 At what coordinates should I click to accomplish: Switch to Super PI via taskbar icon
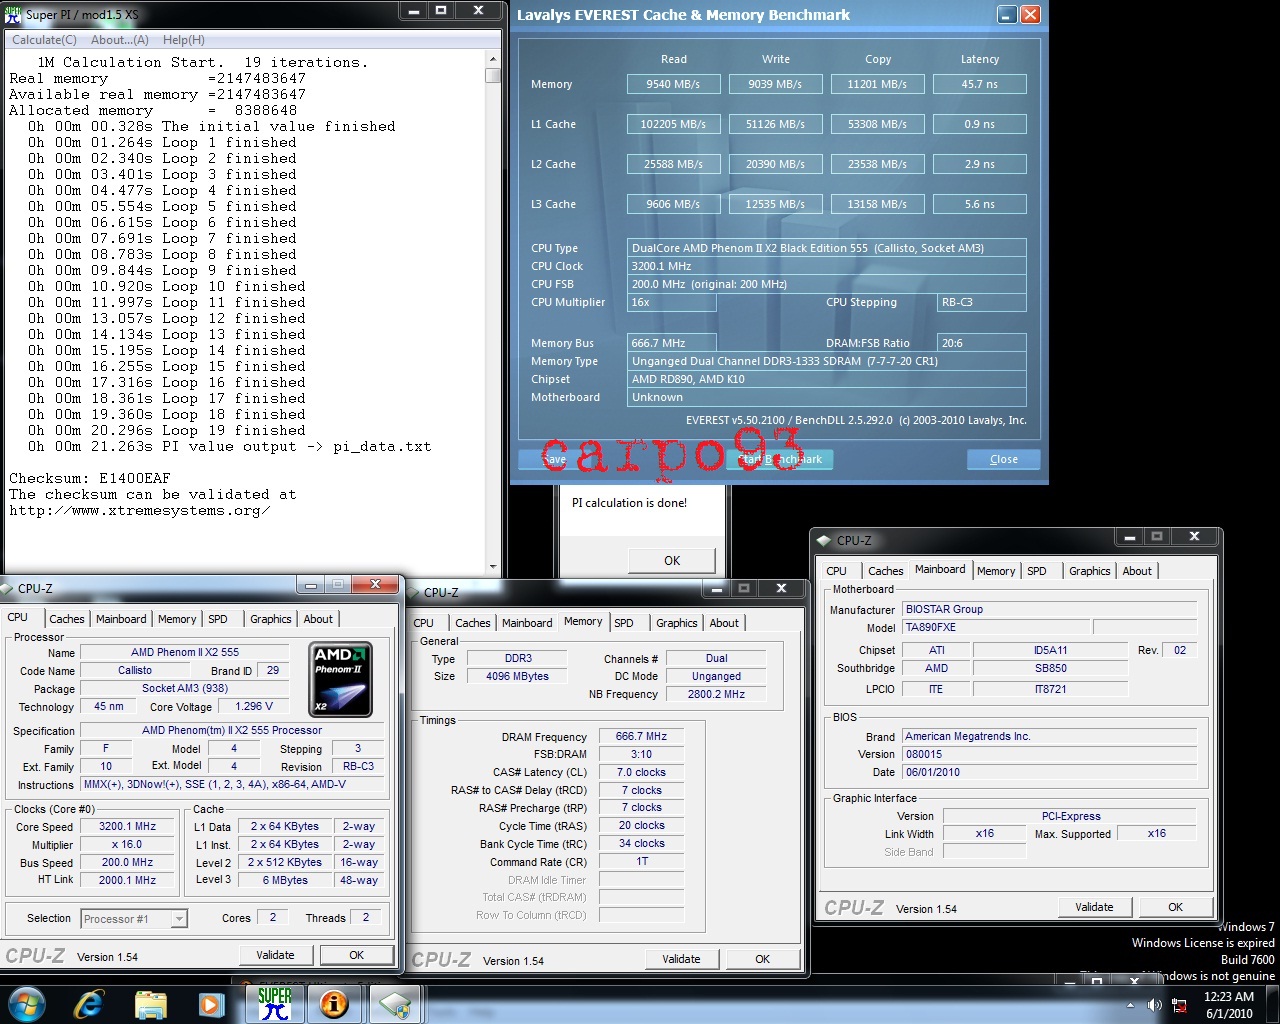pos(274,1003)
